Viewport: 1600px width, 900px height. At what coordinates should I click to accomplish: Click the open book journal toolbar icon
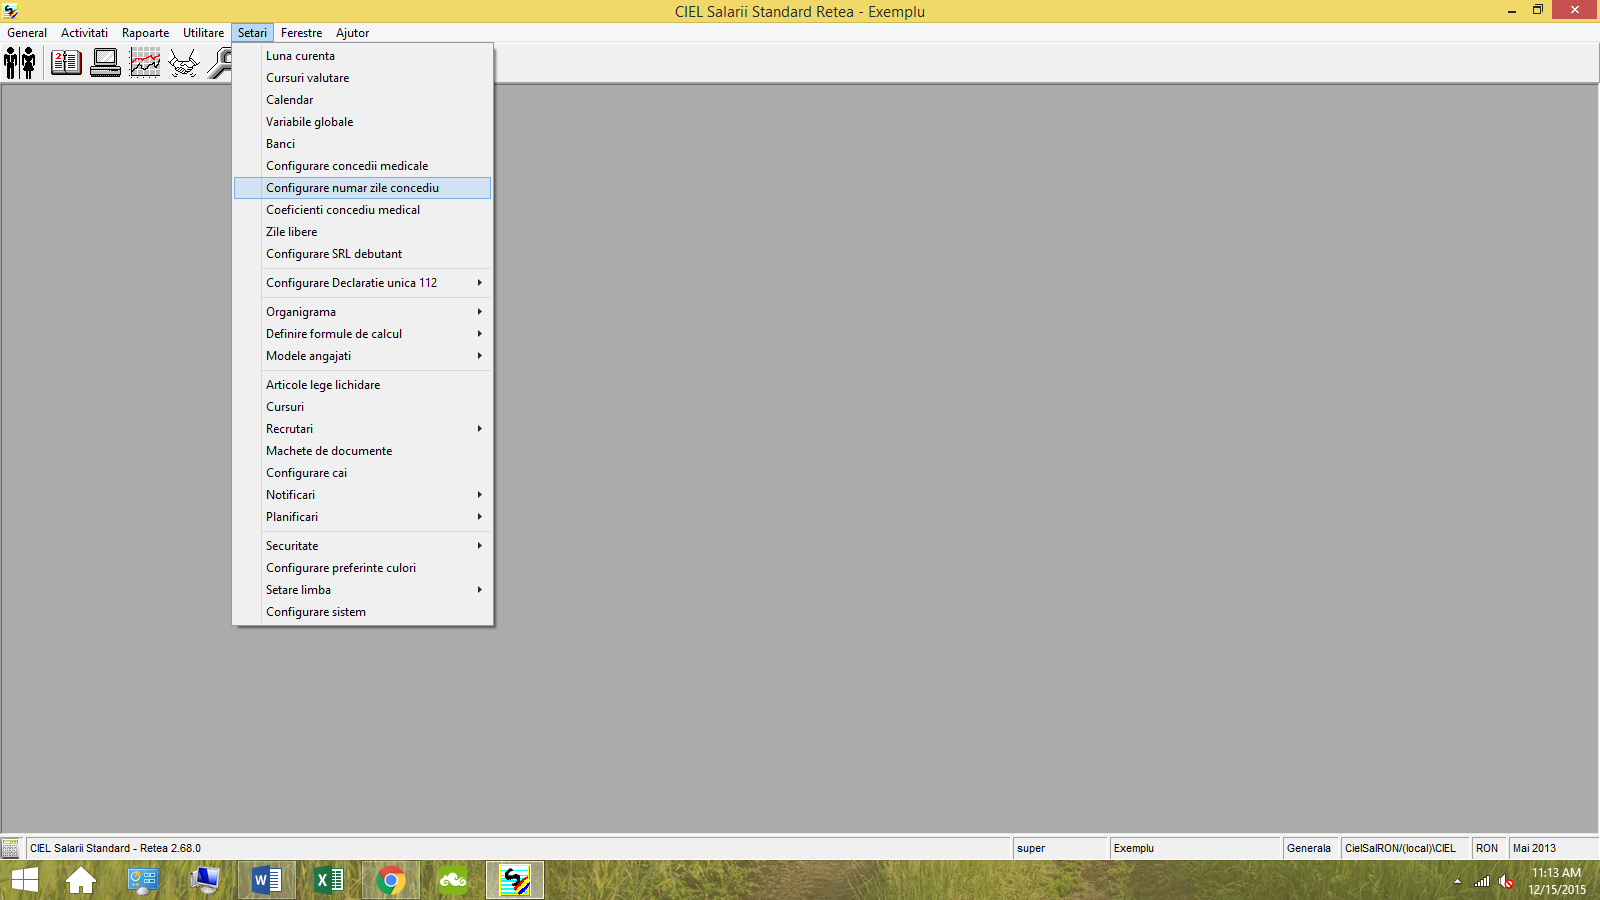click(x=66, y=63)
